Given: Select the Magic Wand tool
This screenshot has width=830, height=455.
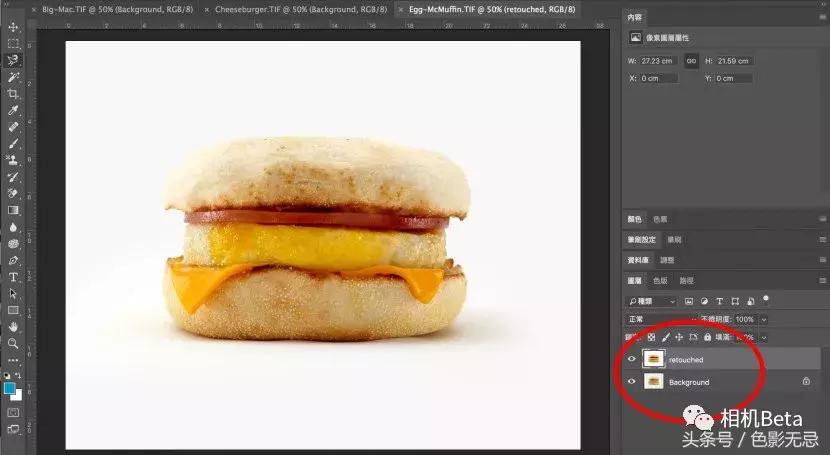Looking at the screenshot, I should coord(13,77).
